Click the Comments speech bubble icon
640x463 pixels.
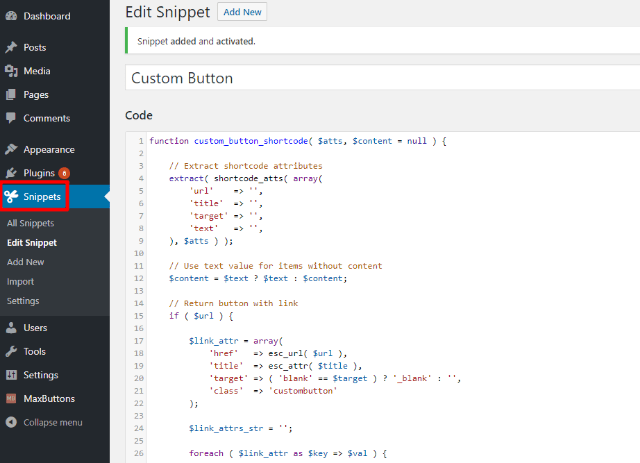click(x=11, y=118)
